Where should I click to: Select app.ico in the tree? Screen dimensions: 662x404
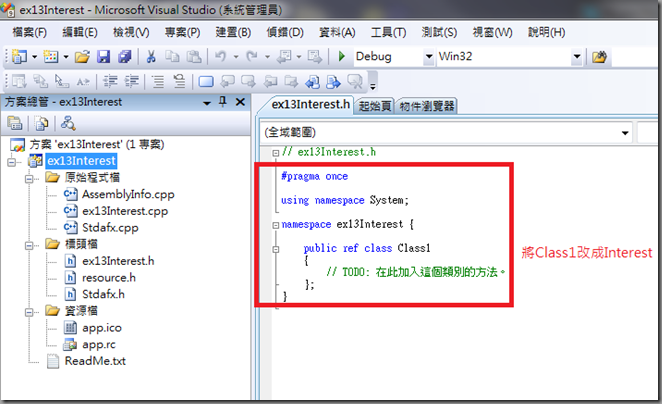[x=102, y=328]
